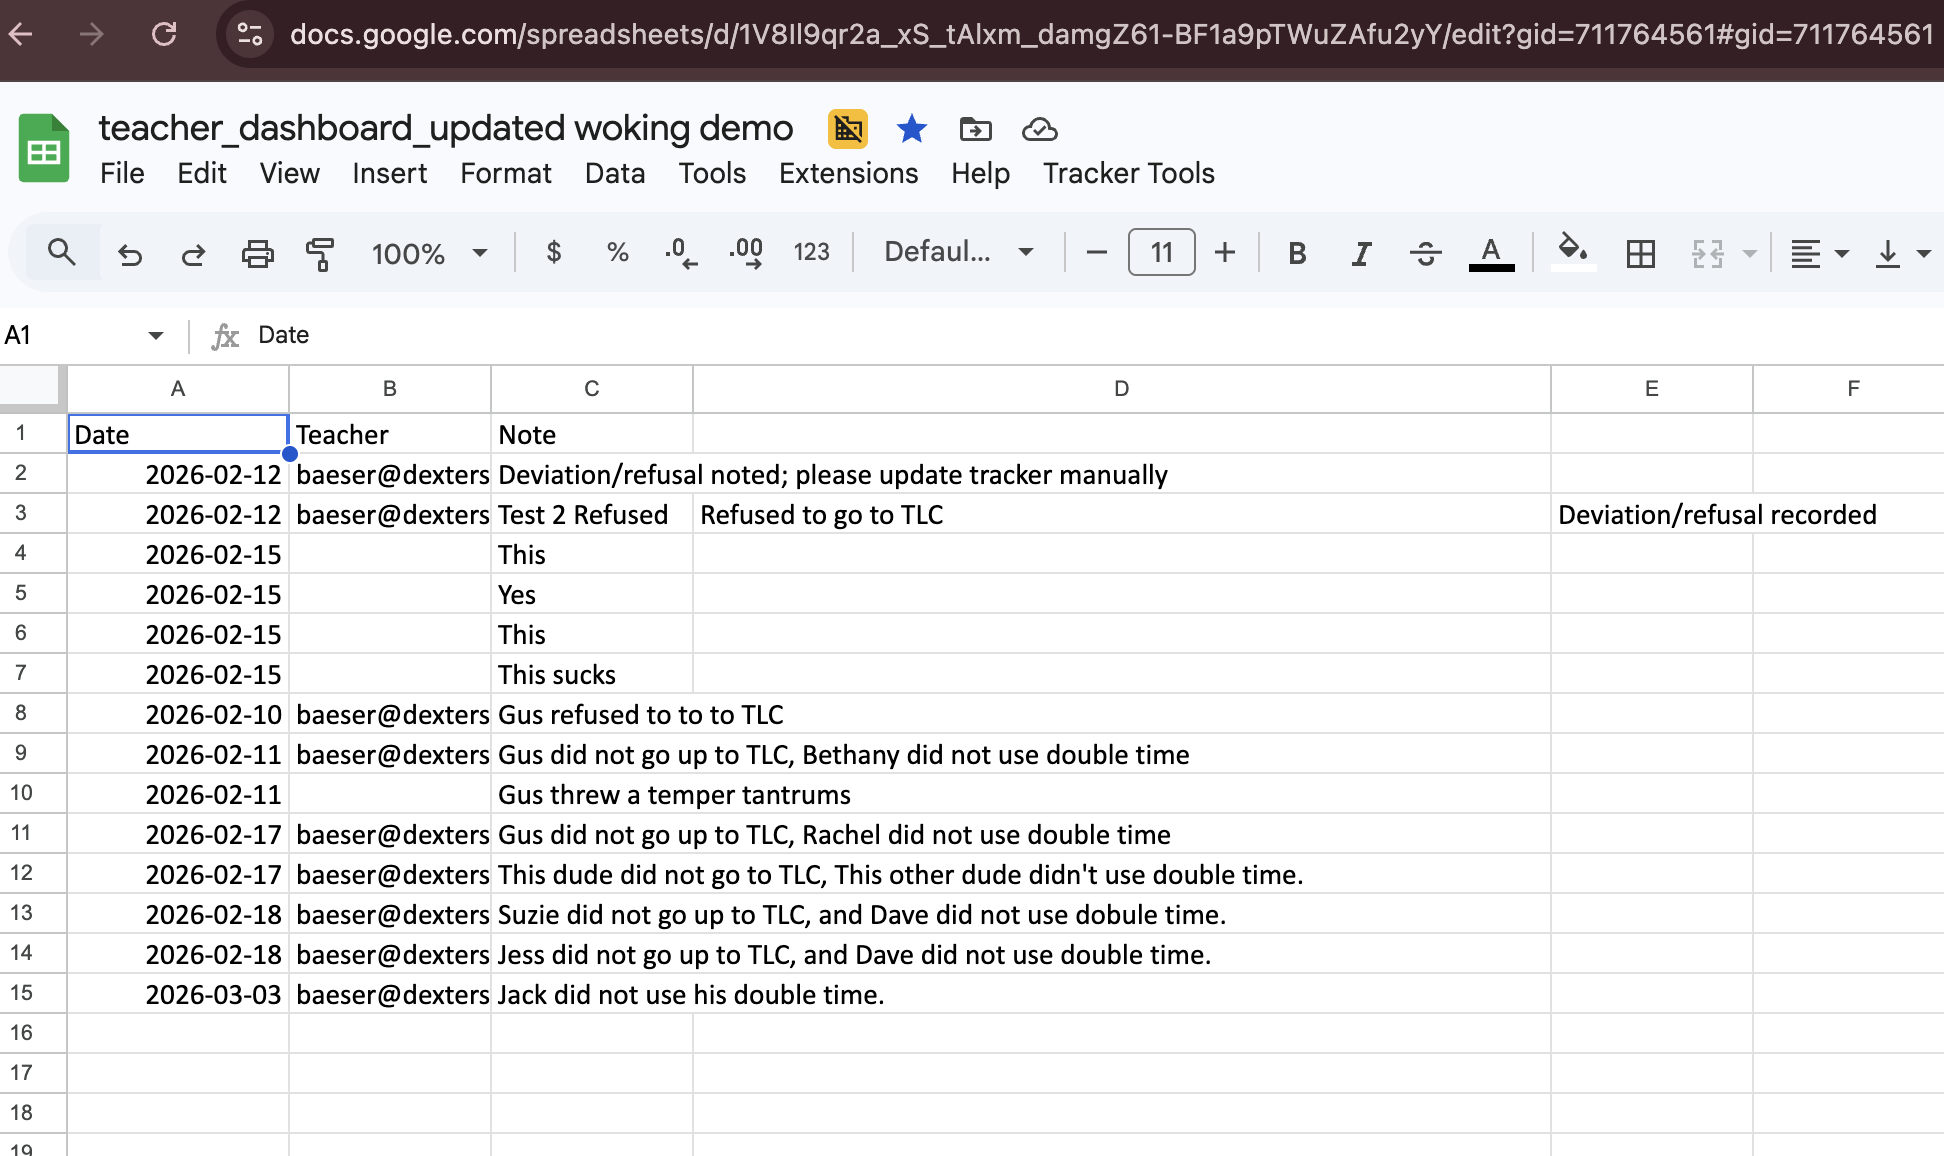Open the Tracker Tools menu
1944x1156 pixels.
(x=1129, y=174)
